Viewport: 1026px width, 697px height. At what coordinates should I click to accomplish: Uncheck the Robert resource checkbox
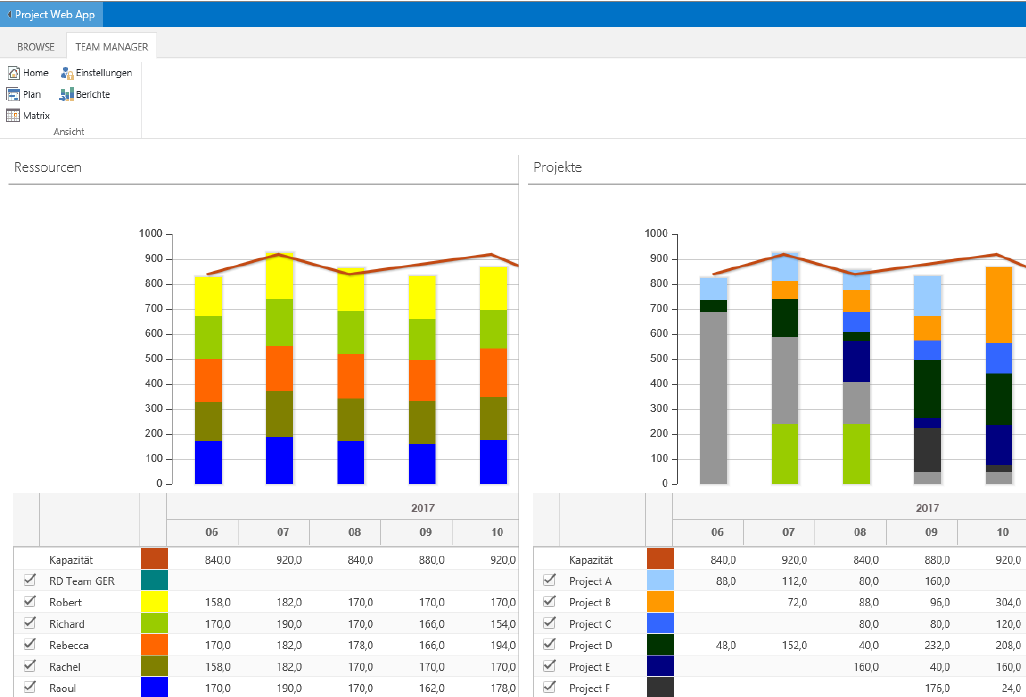[x=29, y=602]
